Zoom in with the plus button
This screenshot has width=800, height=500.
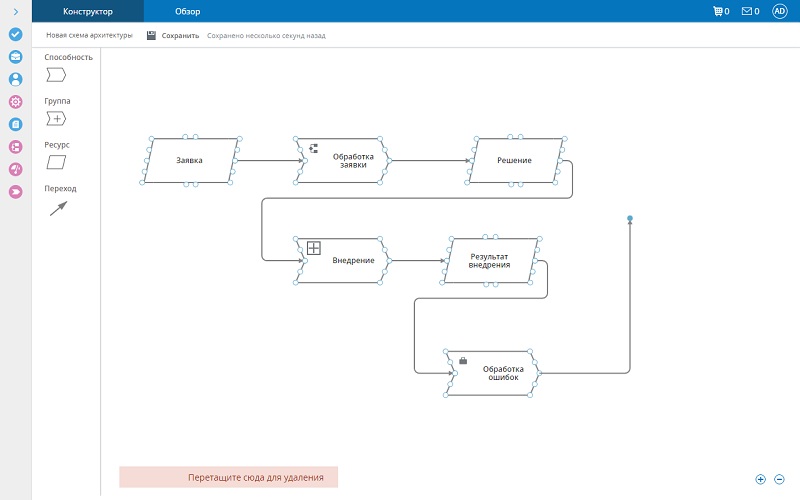(x=761, y=479)
